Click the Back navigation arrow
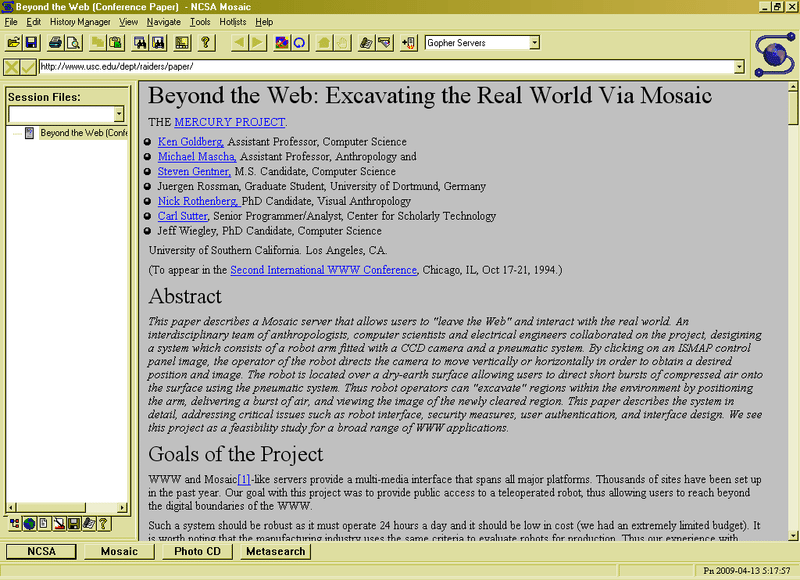 pos(237,43)
